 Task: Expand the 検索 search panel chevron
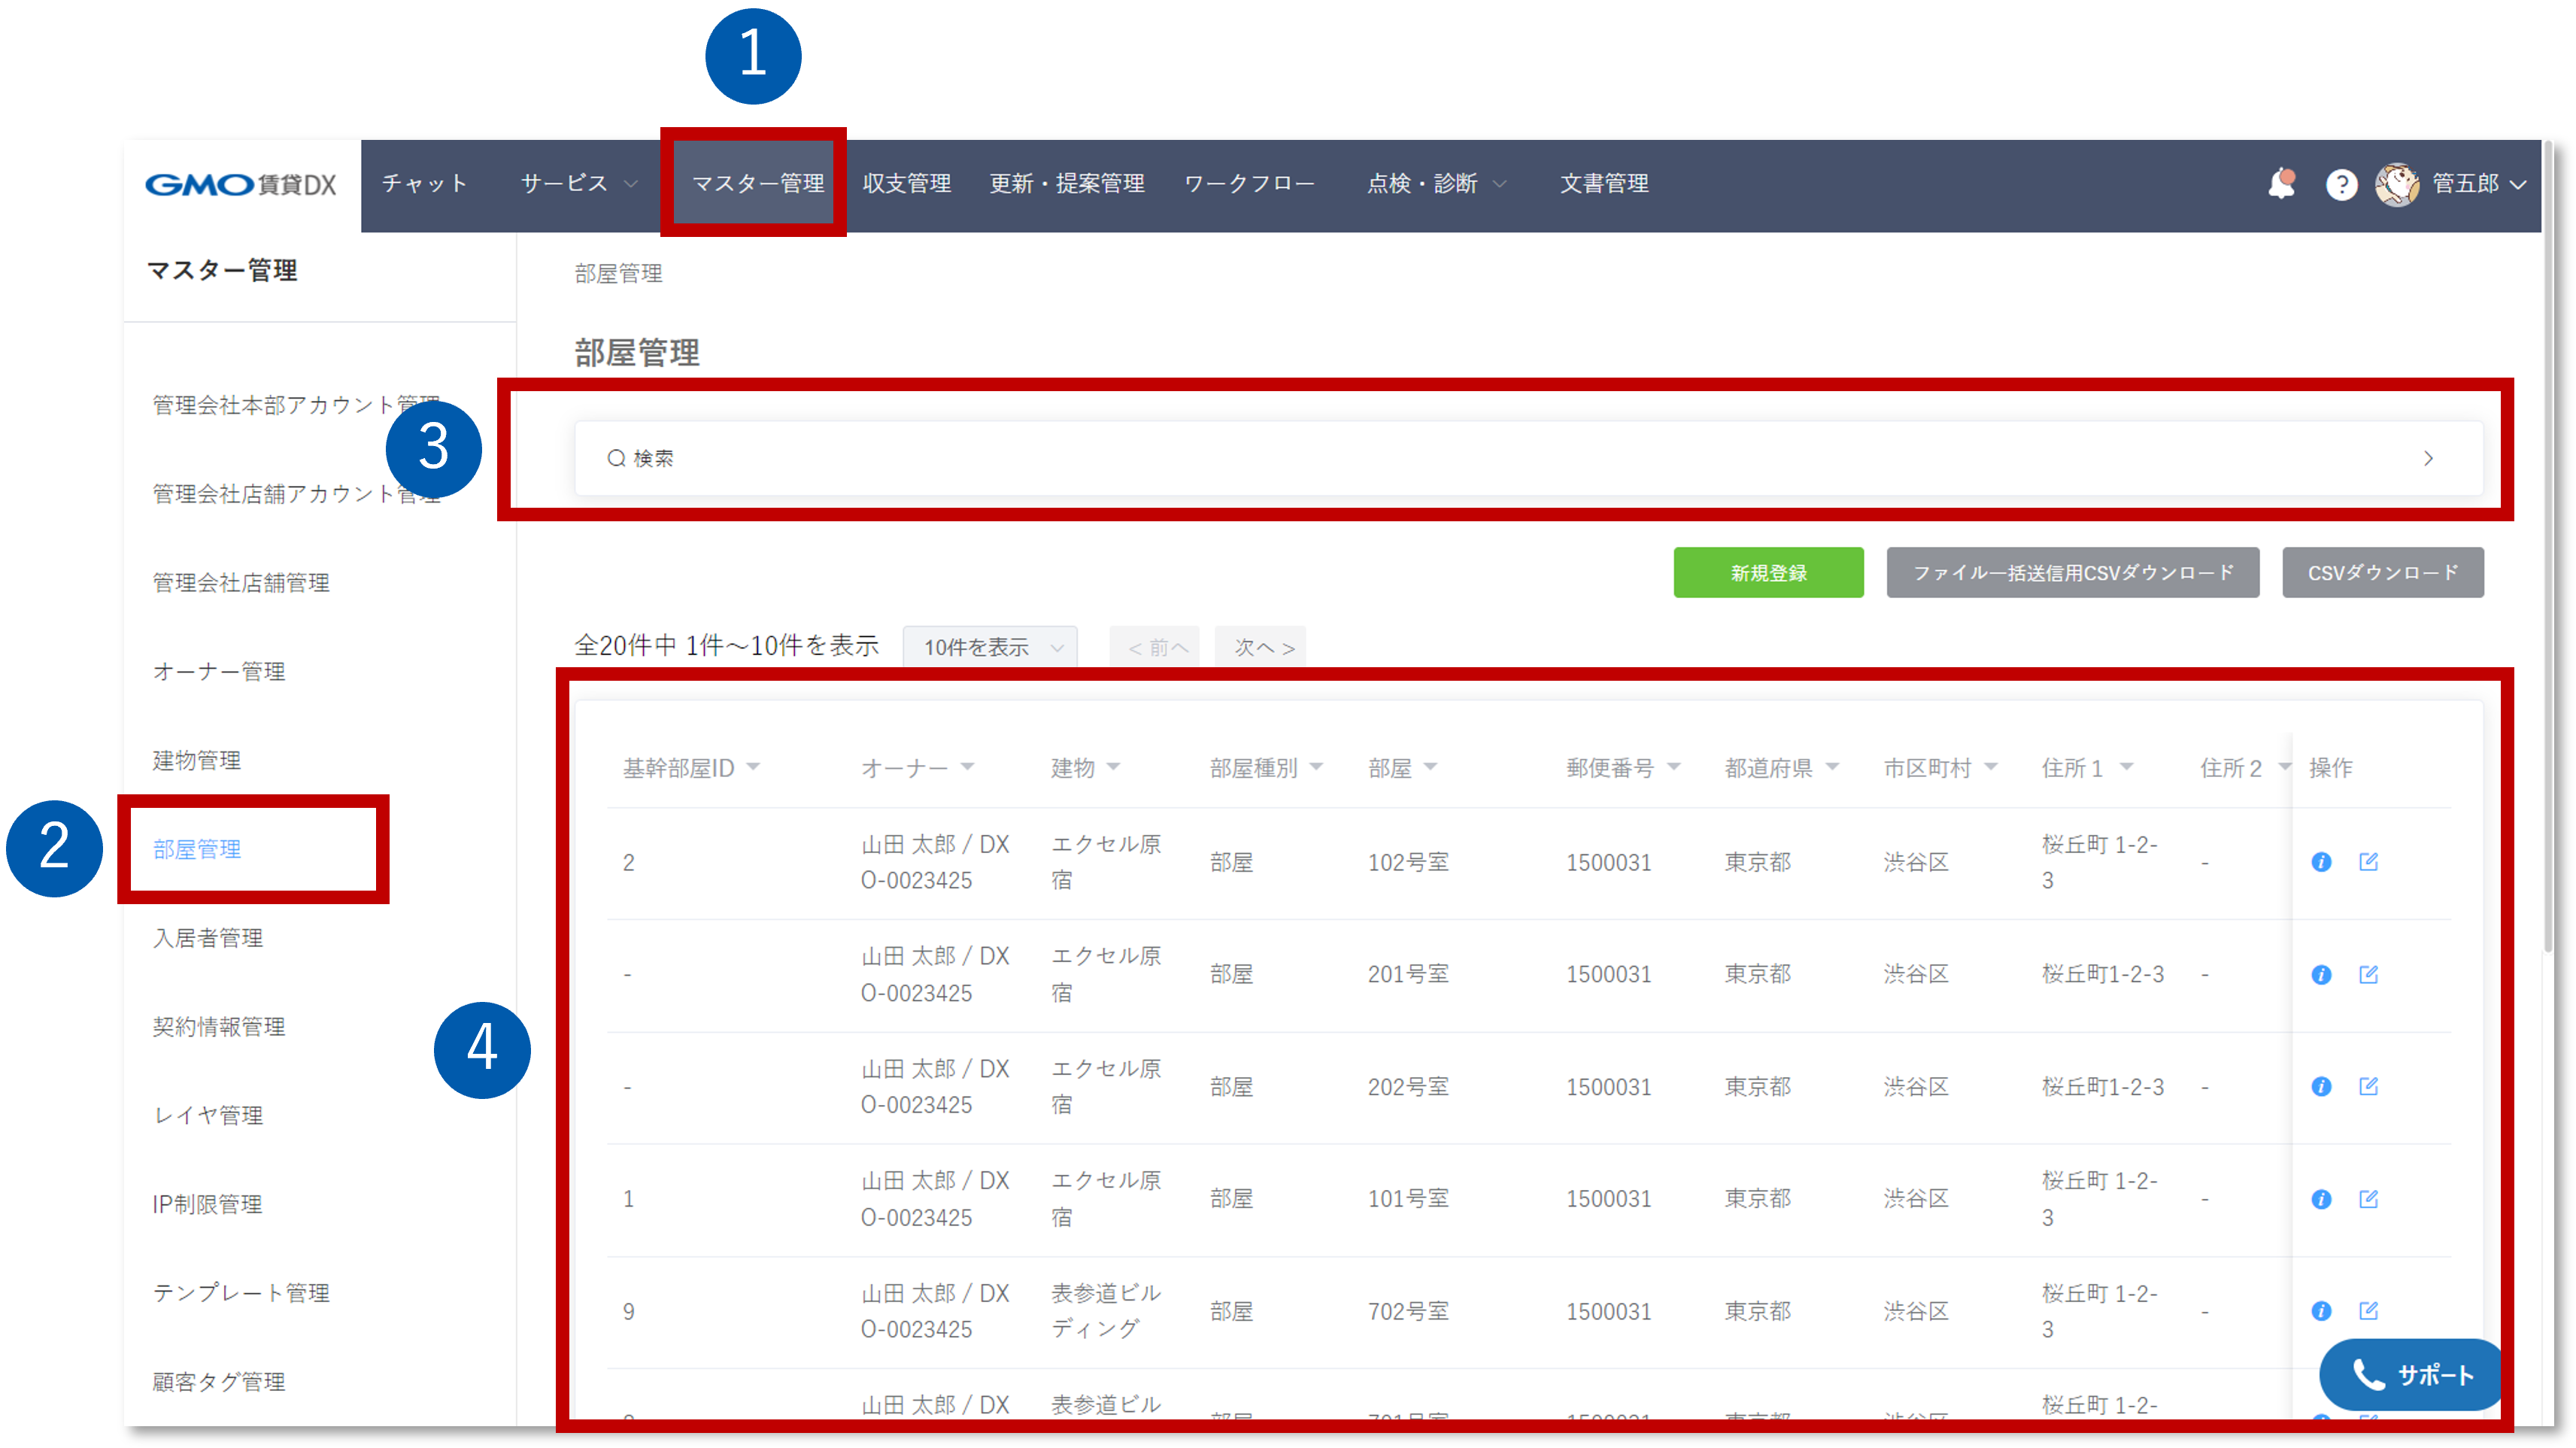click(2428, 458)
